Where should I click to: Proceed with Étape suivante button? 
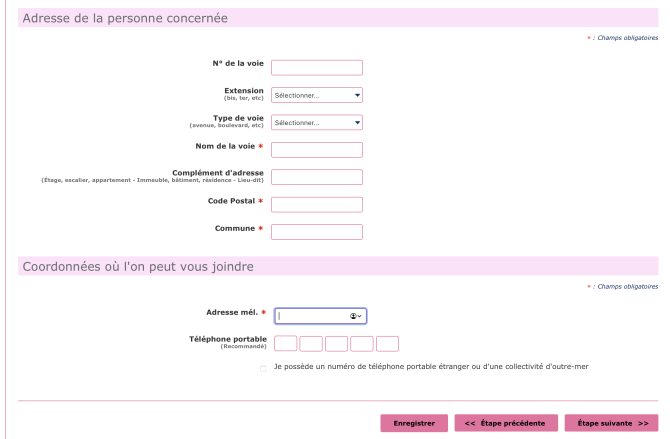coord(610,423)
